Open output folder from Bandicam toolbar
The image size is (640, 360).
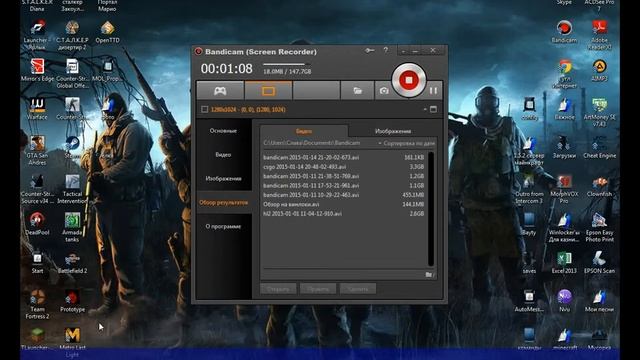(357, 91)
